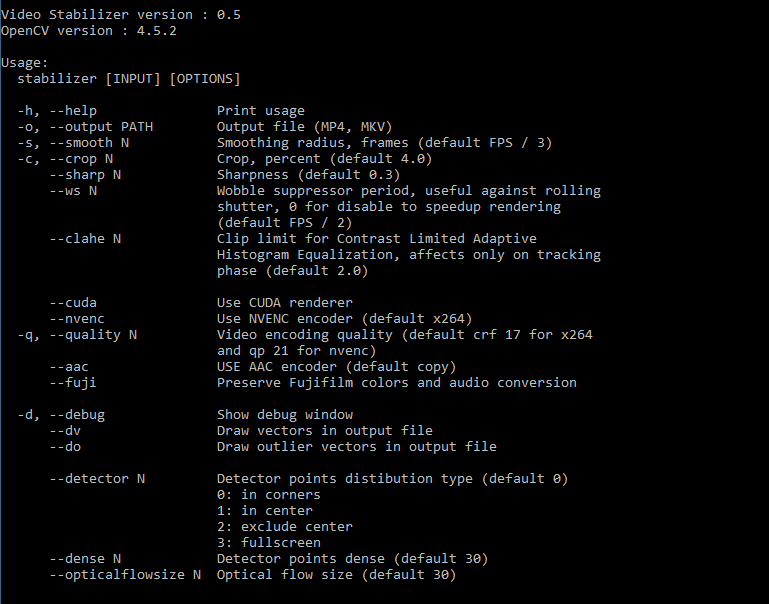Click the --detector N option
The width and height of the screenshot is (769, 604).
pos(97,479)
